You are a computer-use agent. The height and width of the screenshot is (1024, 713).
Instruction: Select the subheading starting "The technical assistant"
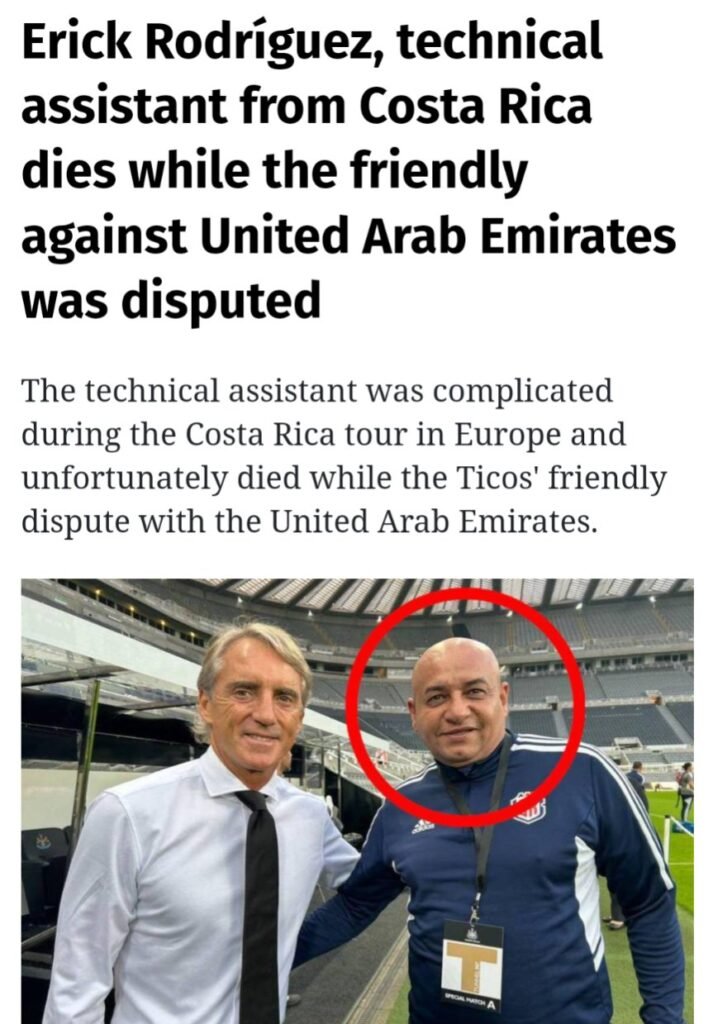[x=344, y=456]
